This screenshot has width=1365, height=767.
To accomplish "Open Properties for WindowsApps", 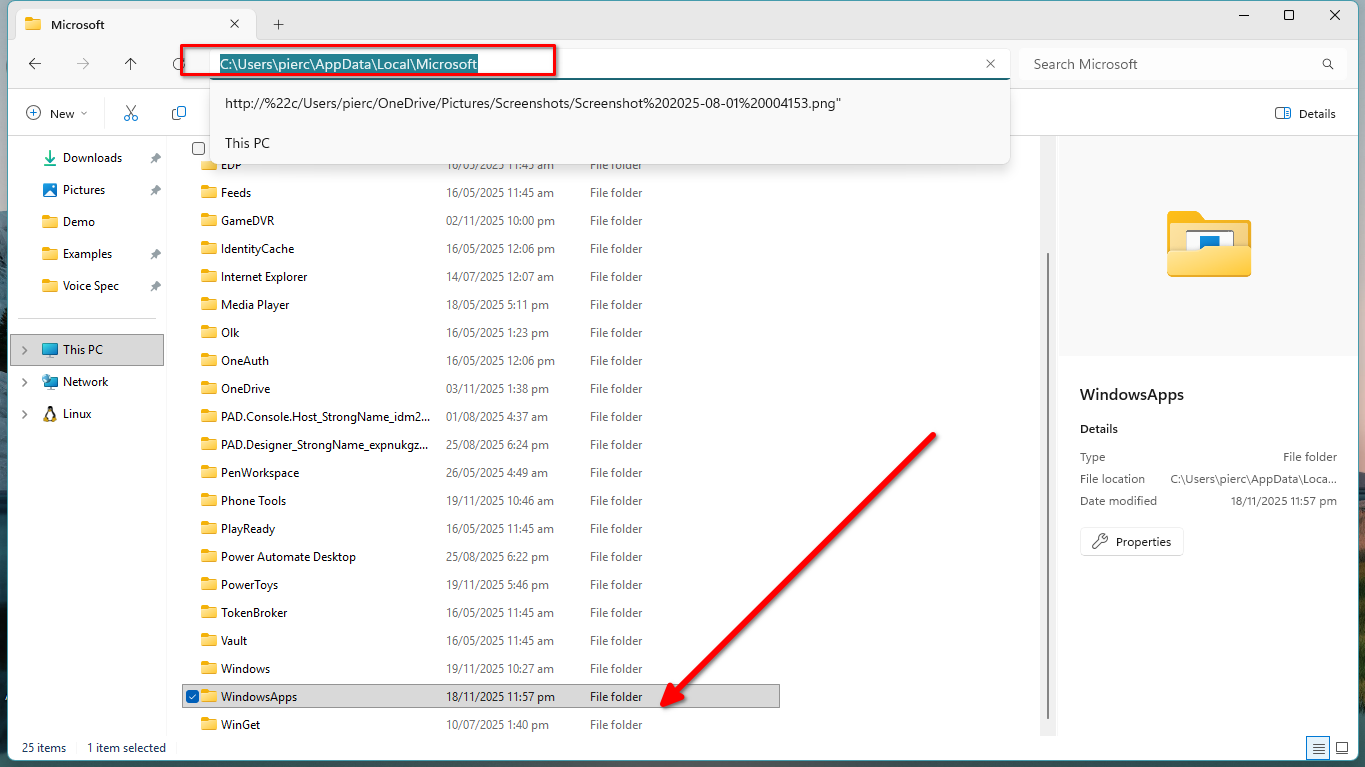I will 1131,541.
